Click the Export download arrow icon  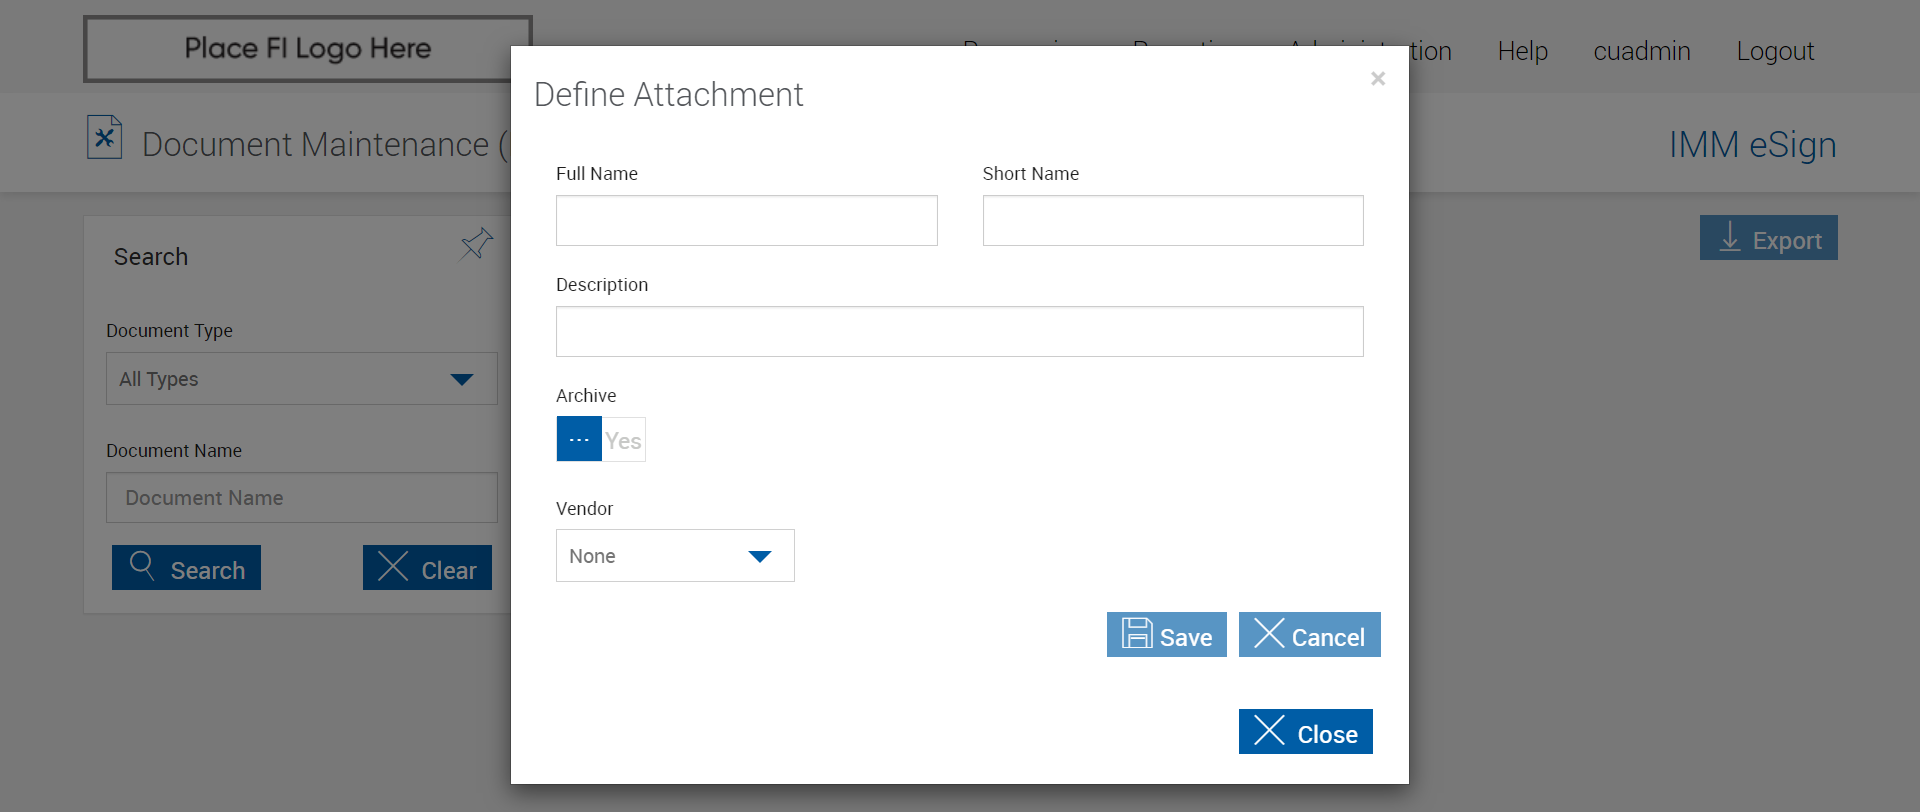[1729, 238]
